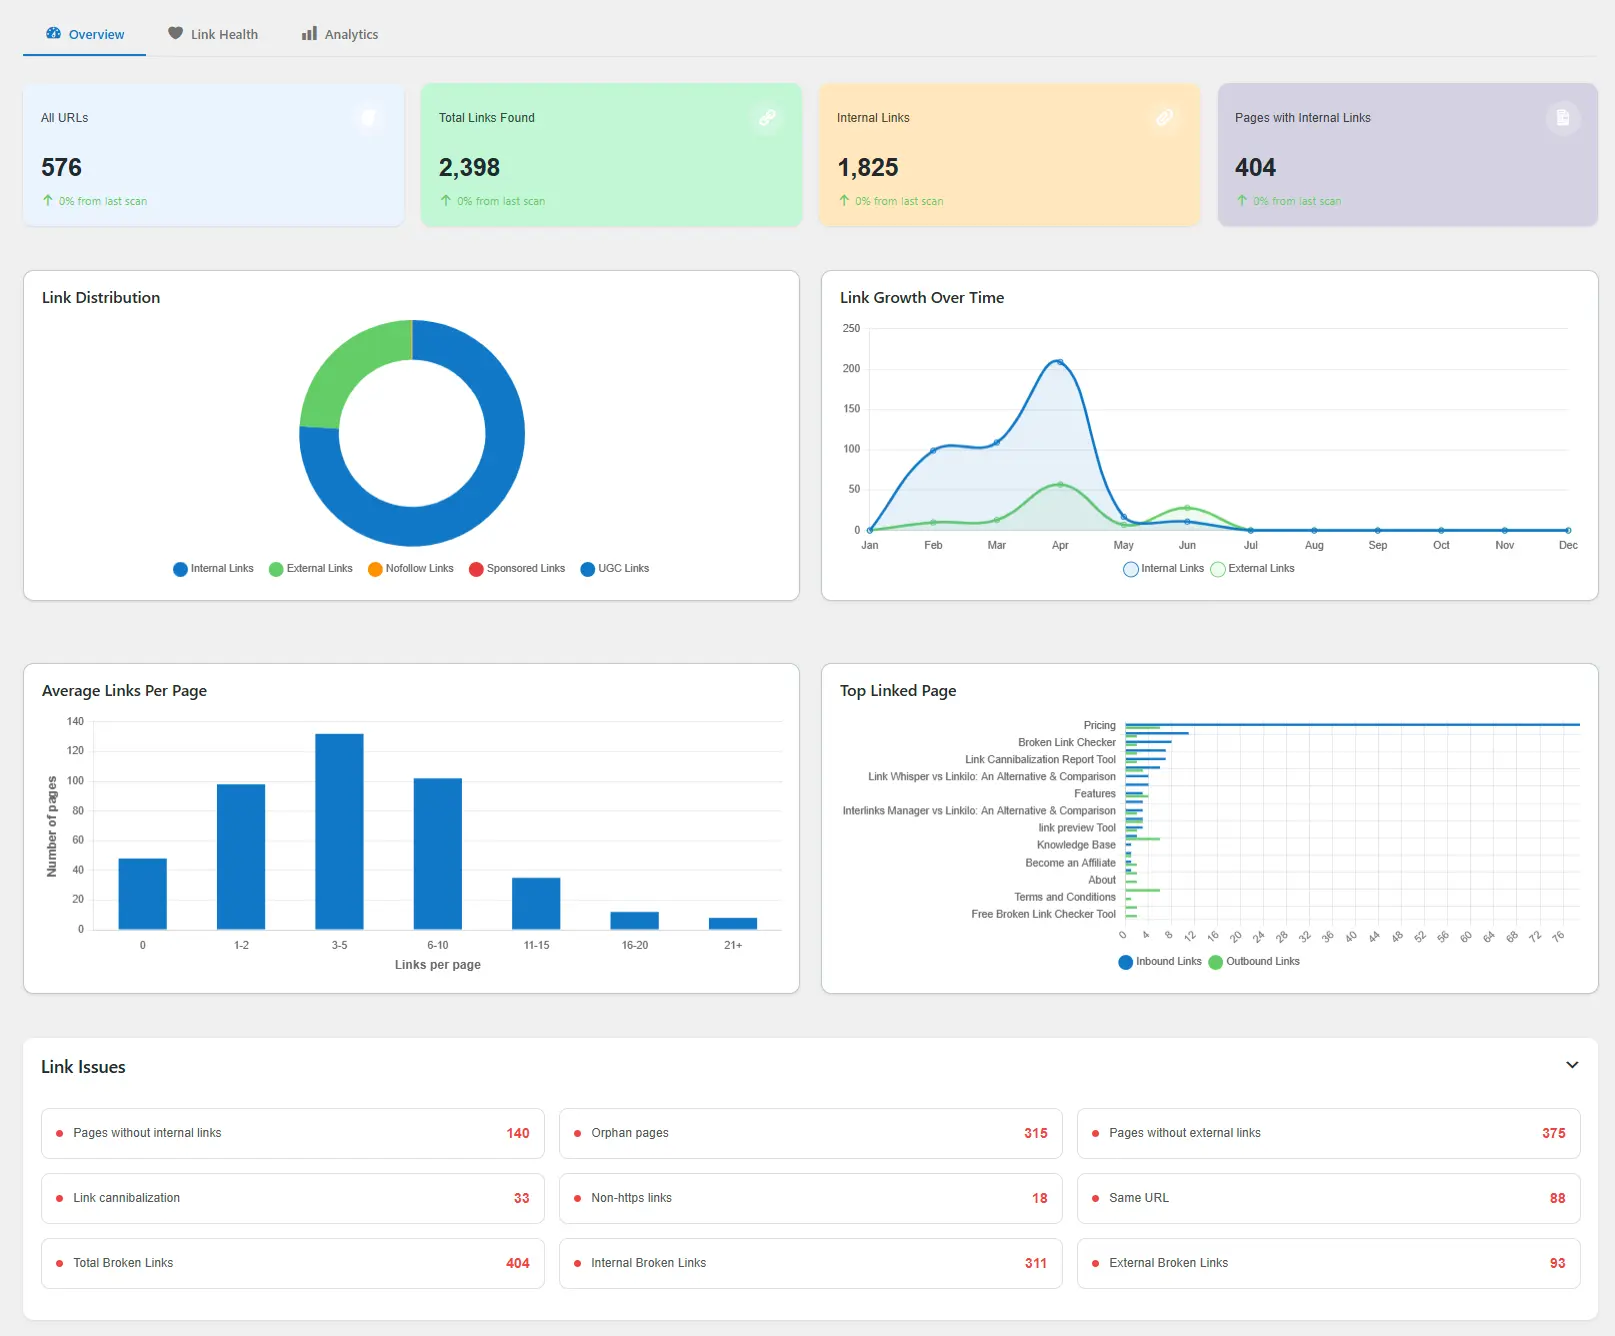Click the paperclip icon on Internal Links card
Viewport: 1615px width, 1336px height.
click(x=1164, y=117)
